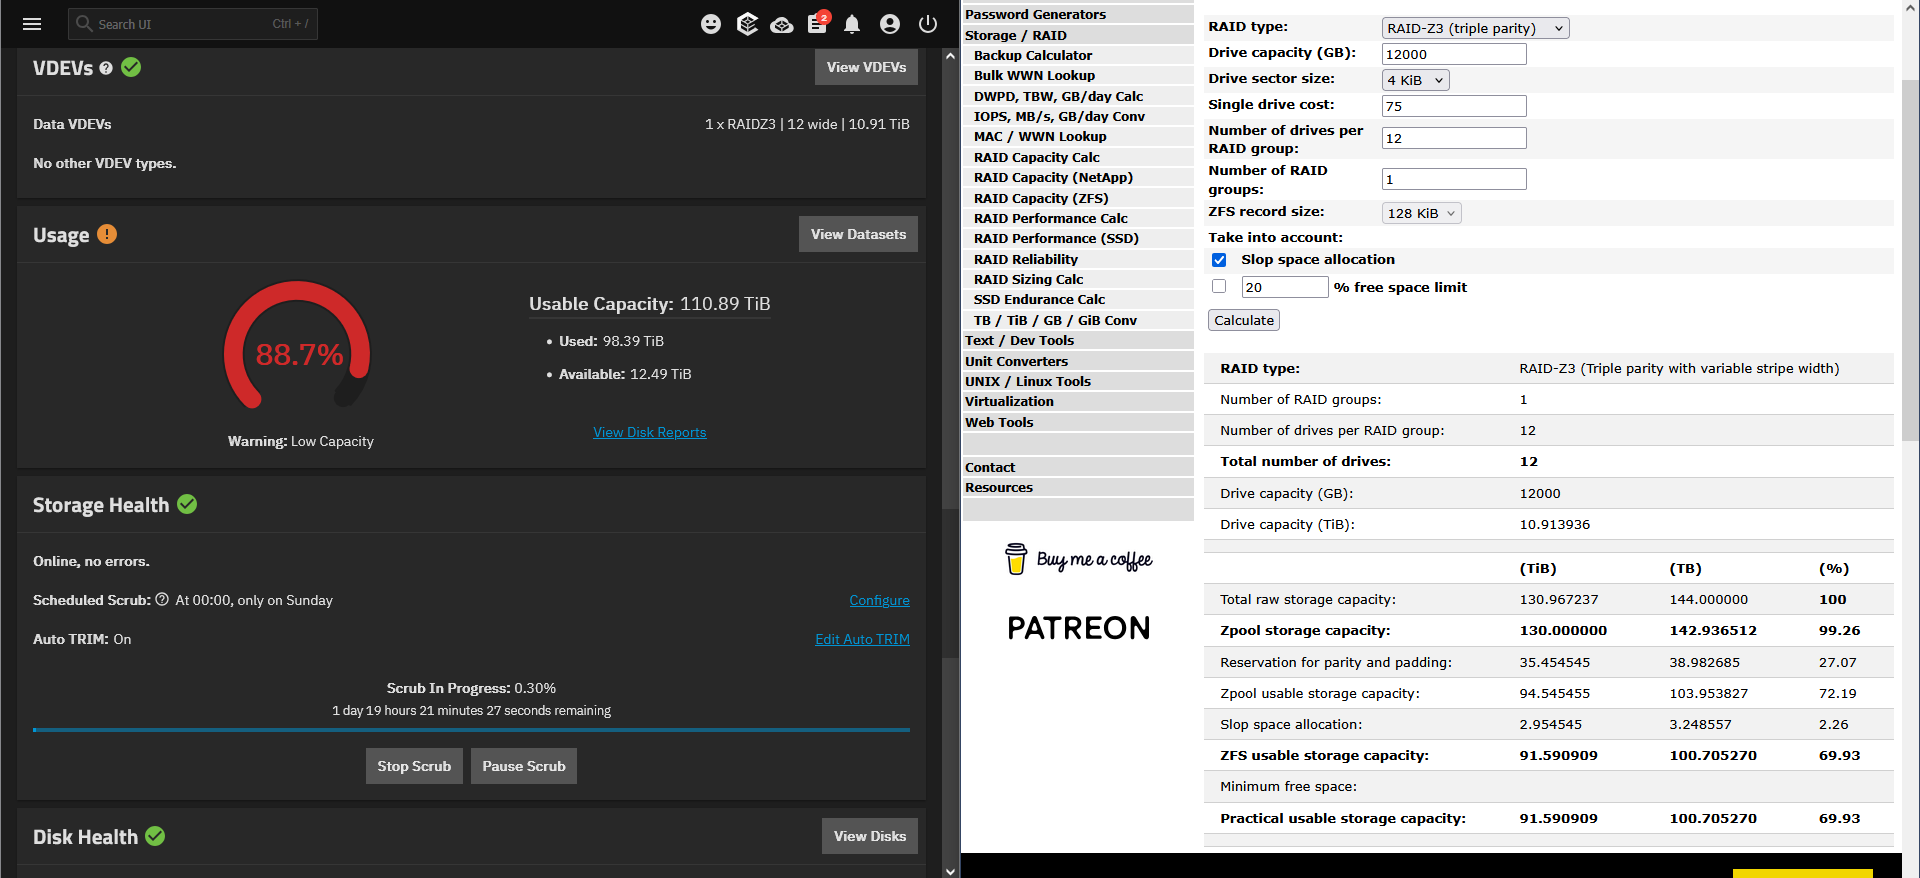
Task: Click the Number of RAID groups field
Action: click(x=1454, y=179)
